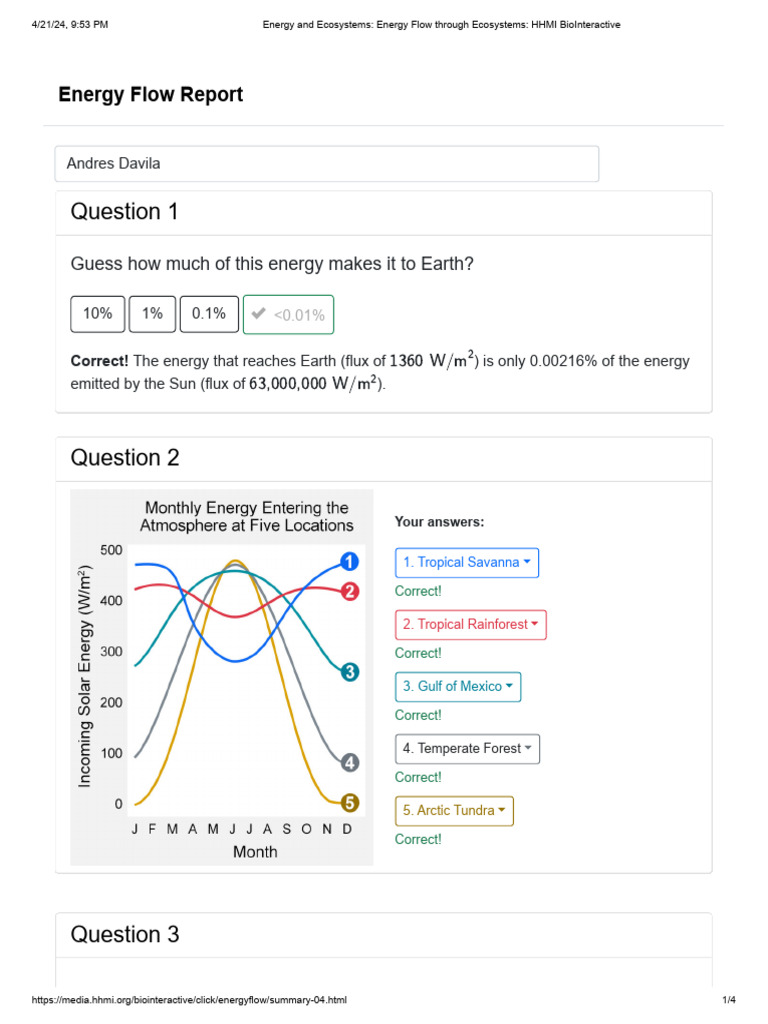The image size is (768, 1024).
Task: Open the Gulf of Mexico dropdown
Action: tap(458, 686)
